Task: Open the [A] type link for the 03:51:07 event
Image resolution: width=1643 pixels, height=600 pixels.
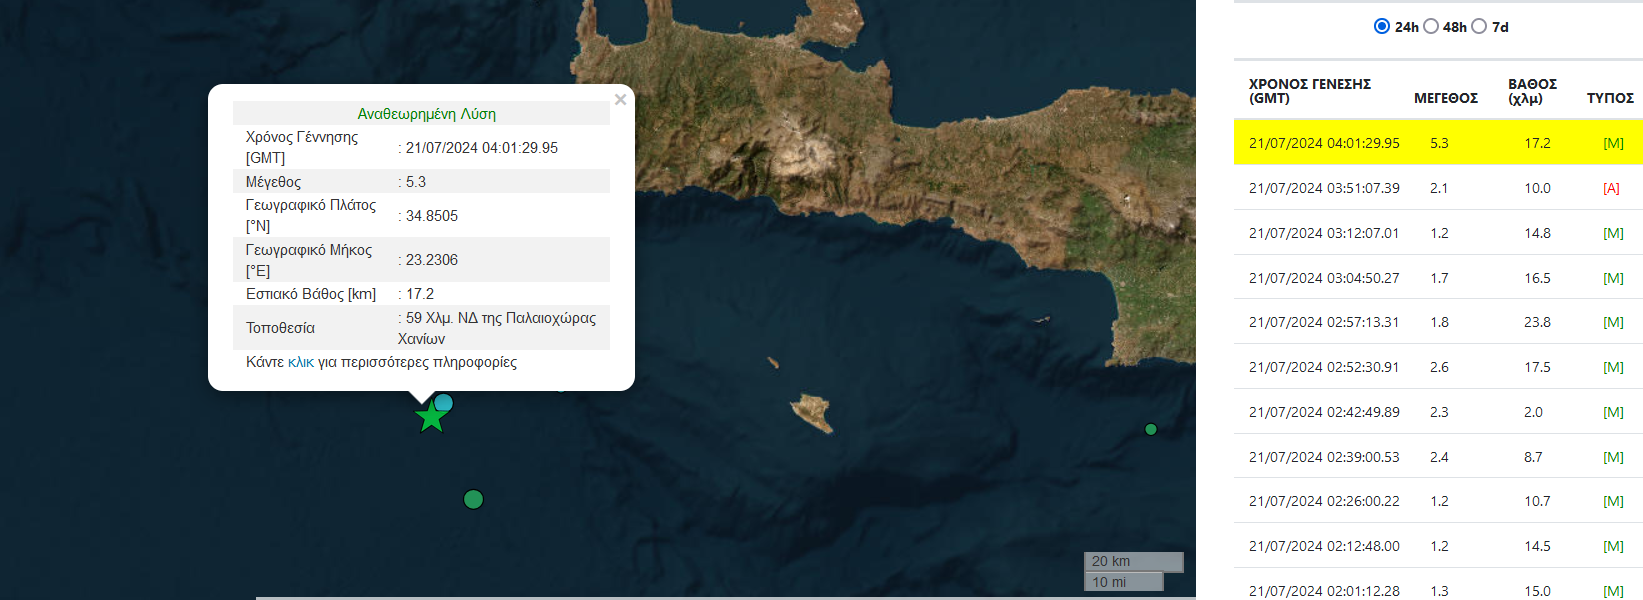Action: tap(1611, 188)
